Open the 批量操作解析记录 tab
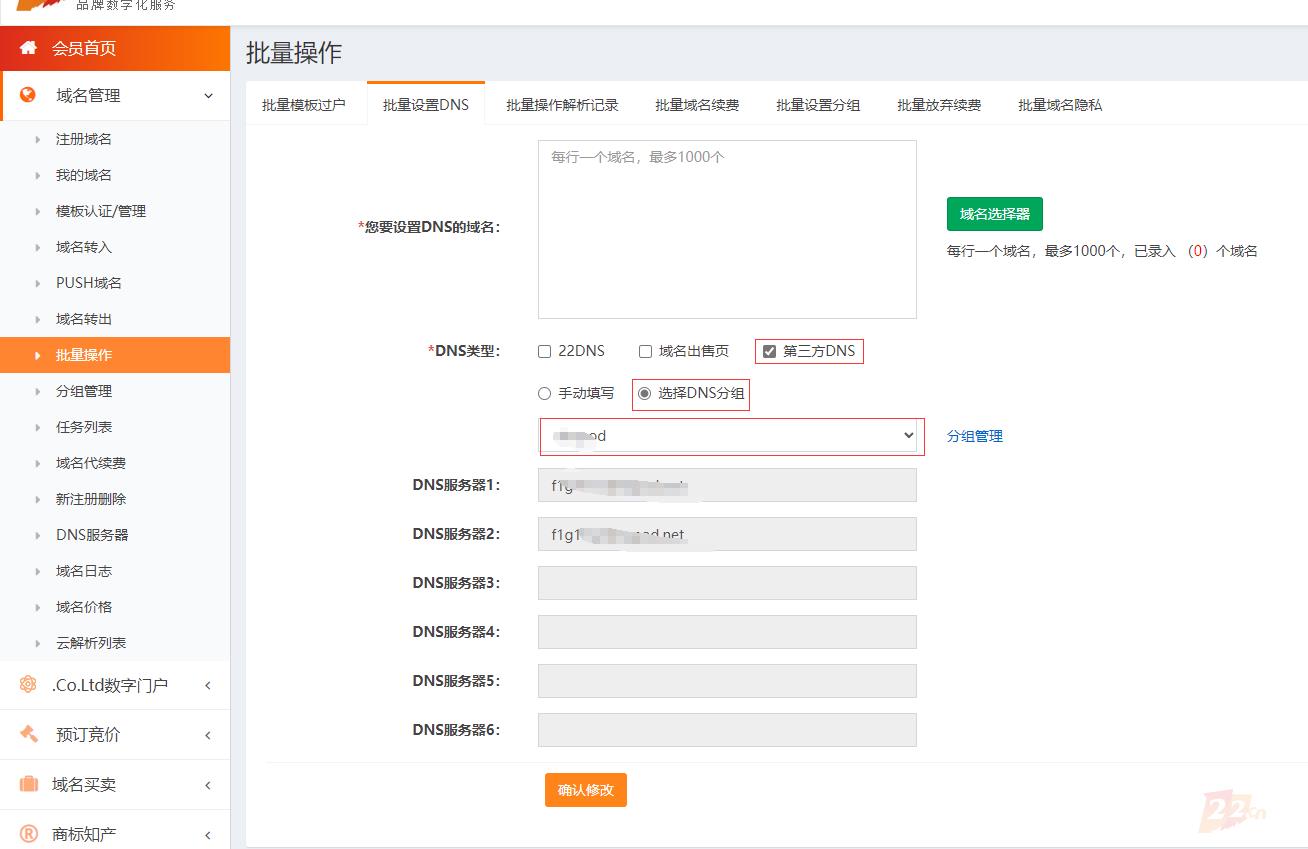 [562, 105]
